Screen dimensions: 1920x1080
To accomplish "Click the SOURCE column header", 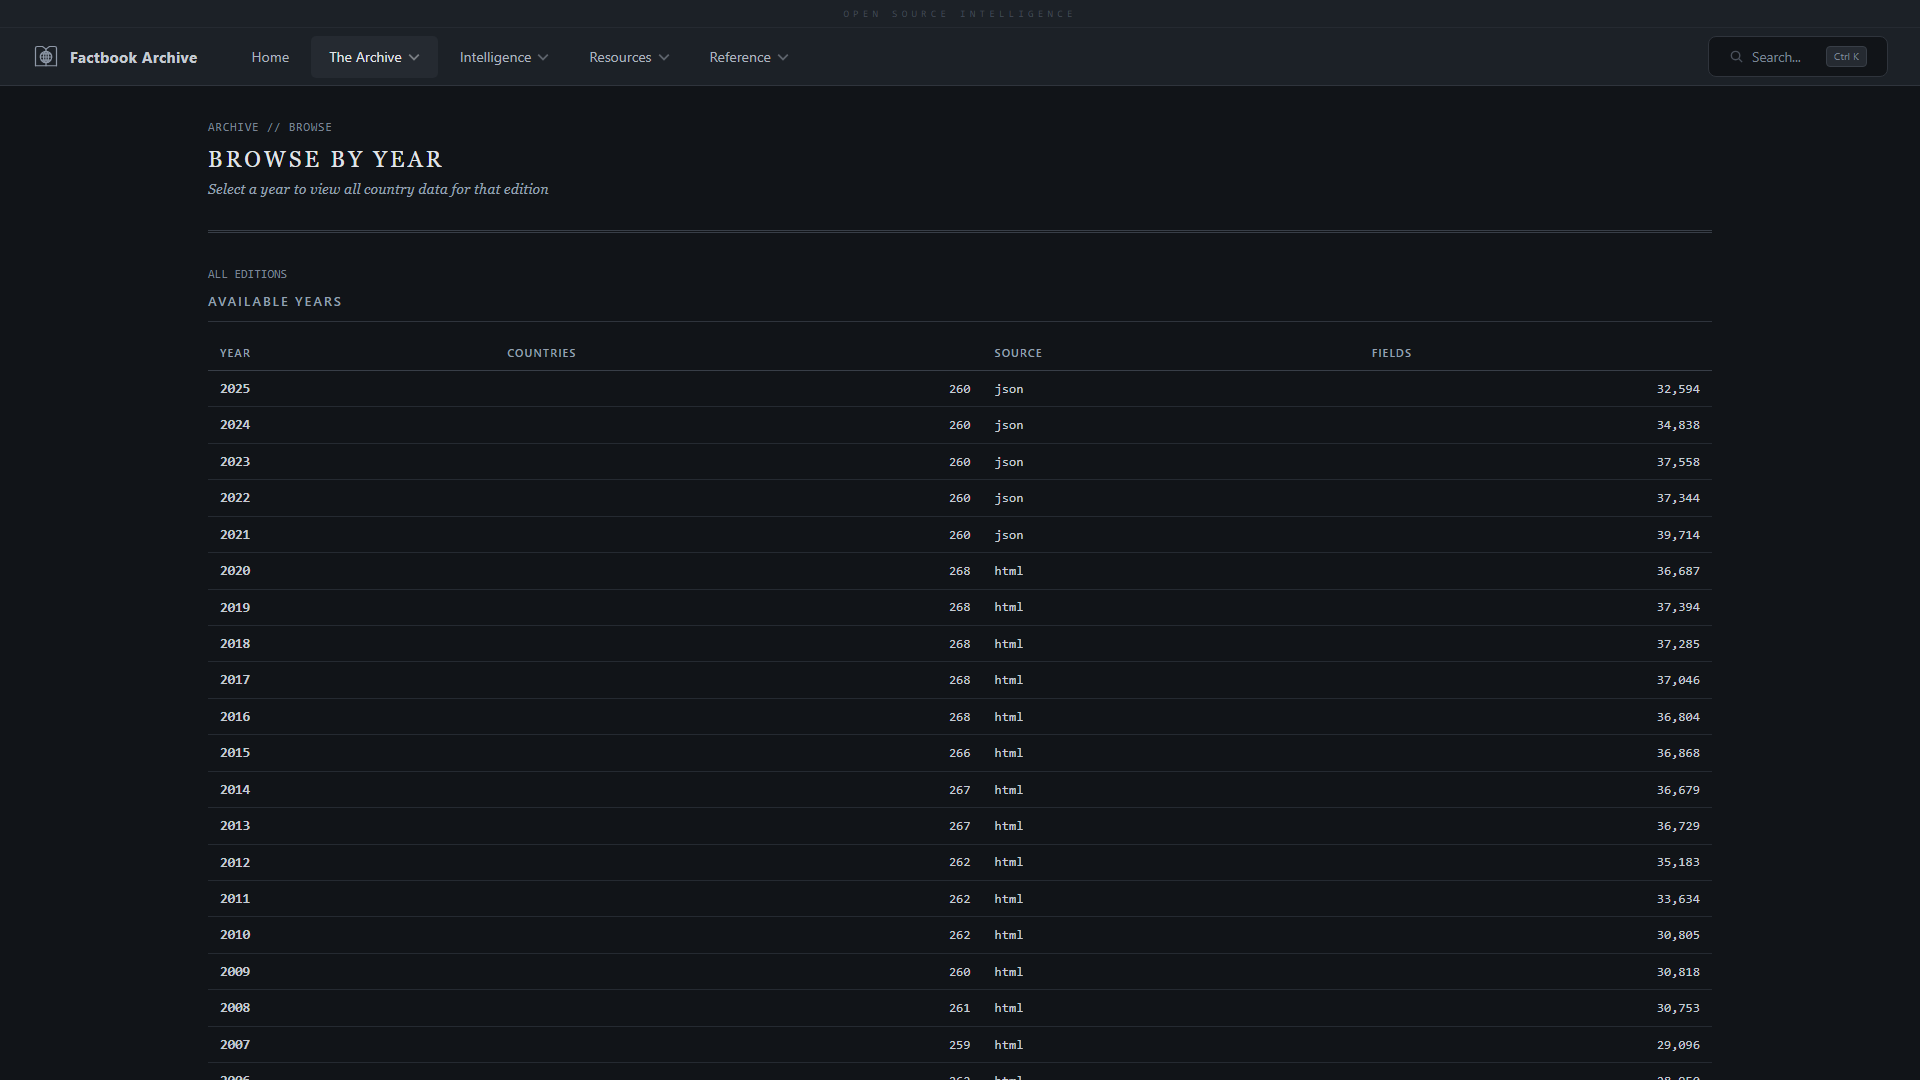I will coord(1018,353).
